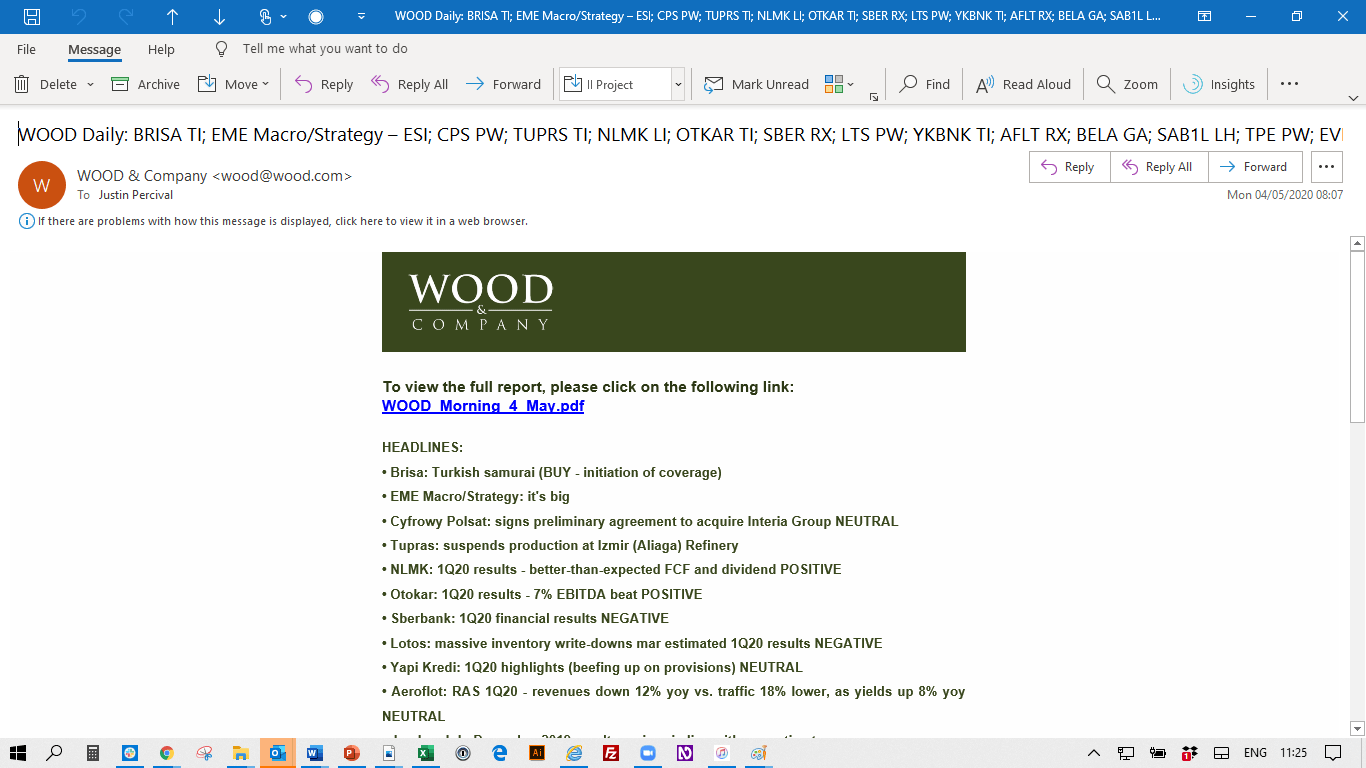The height and width of the screenshot is (768, 1366).
Task: Go to next item with down arrow
Action: click(220, 16)
